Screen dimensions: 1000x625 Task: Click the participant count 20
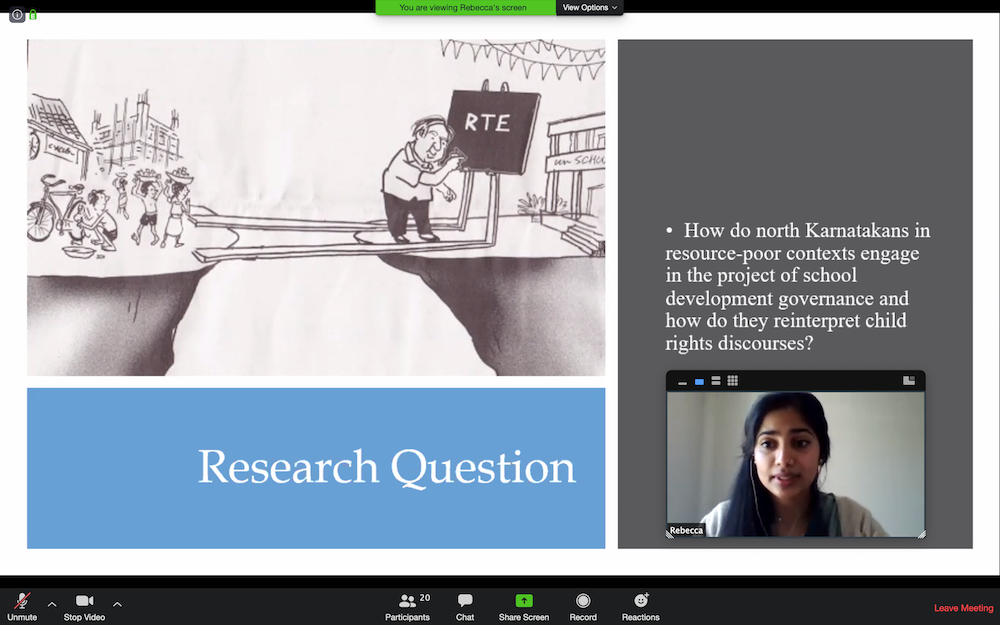[425, 598]
